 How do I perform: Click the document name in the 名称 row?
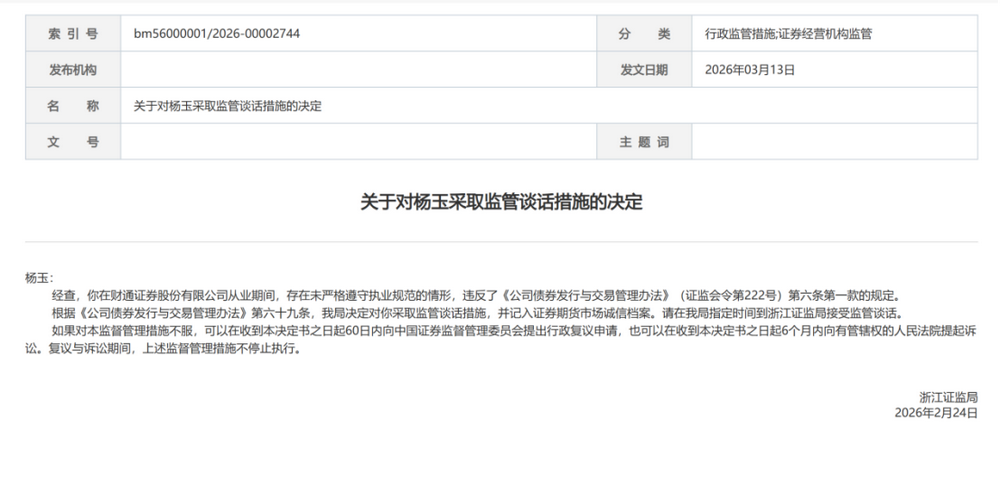(x=228, y=106)
